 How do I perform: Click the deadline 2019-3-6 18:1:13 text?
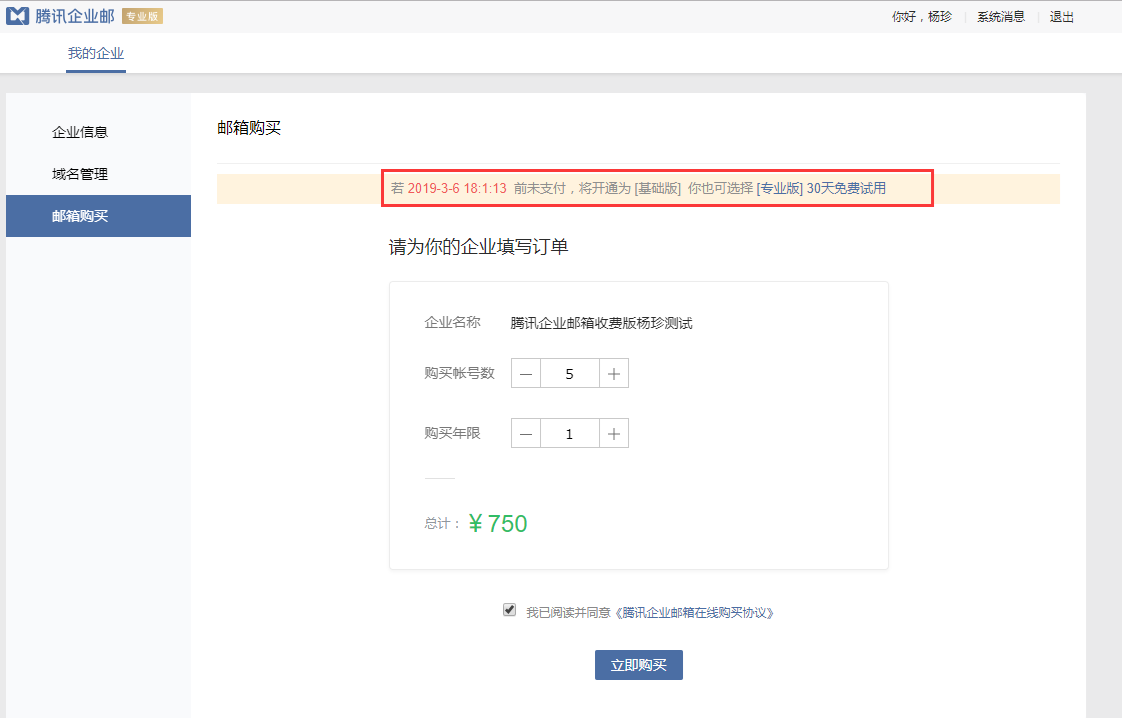457,188
